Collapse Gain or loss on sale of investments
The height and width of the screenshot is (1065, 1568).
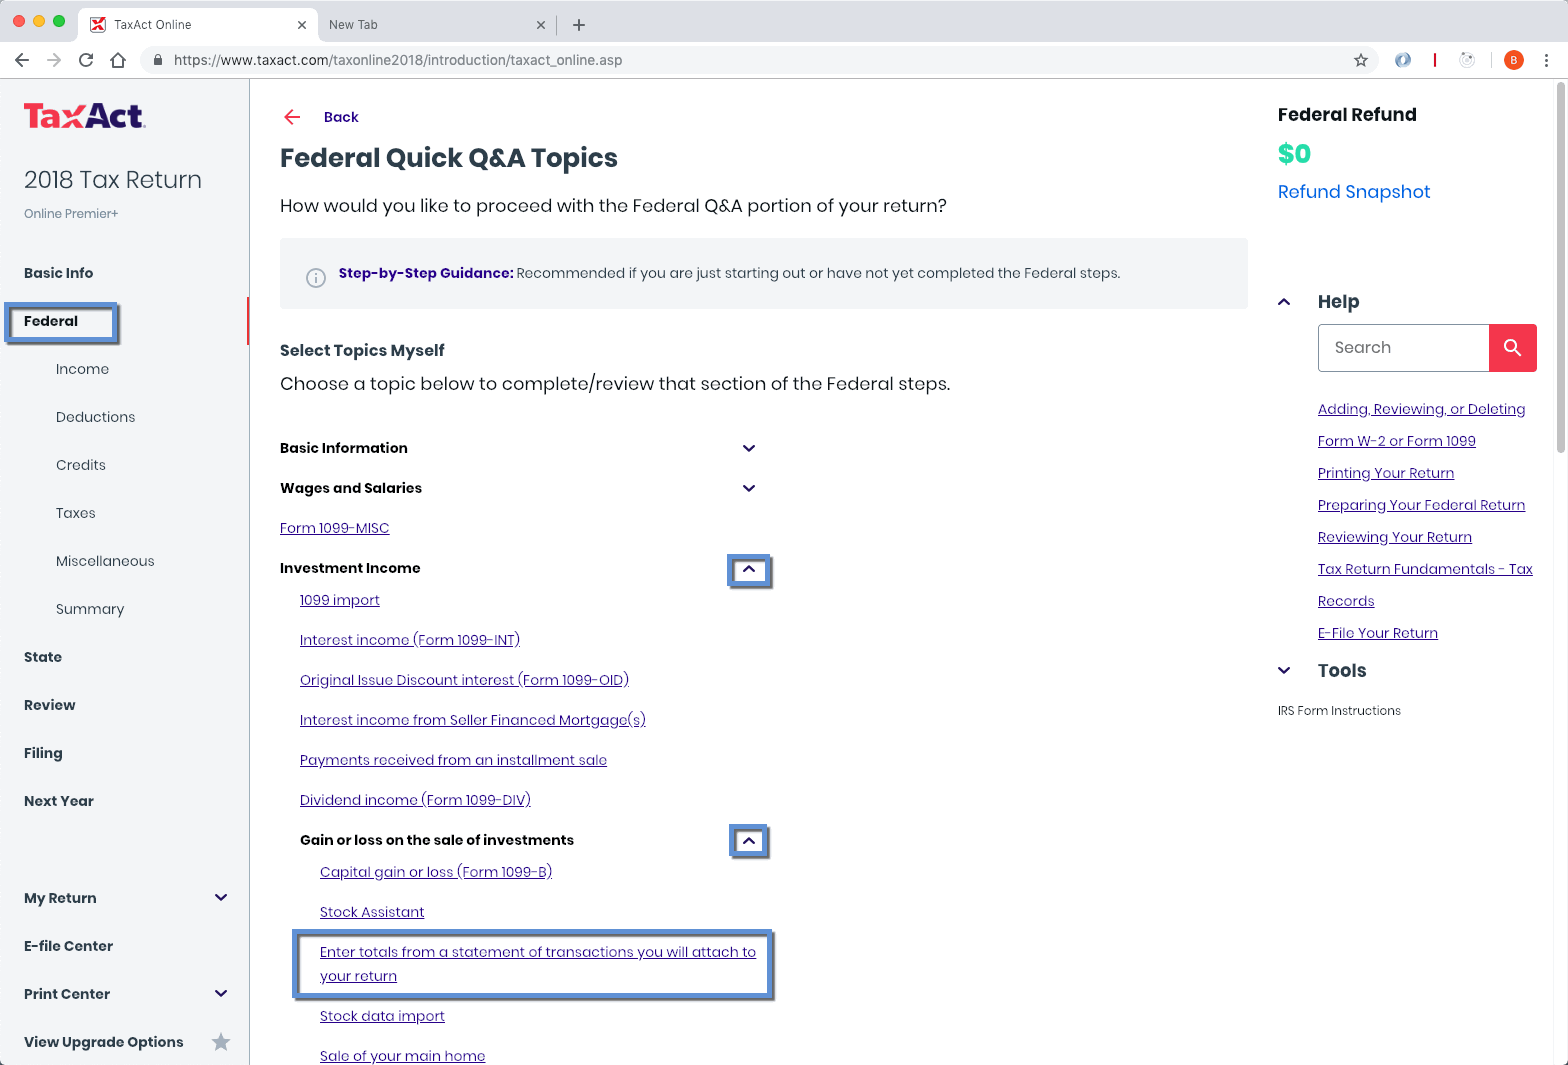tap(749, 842)
